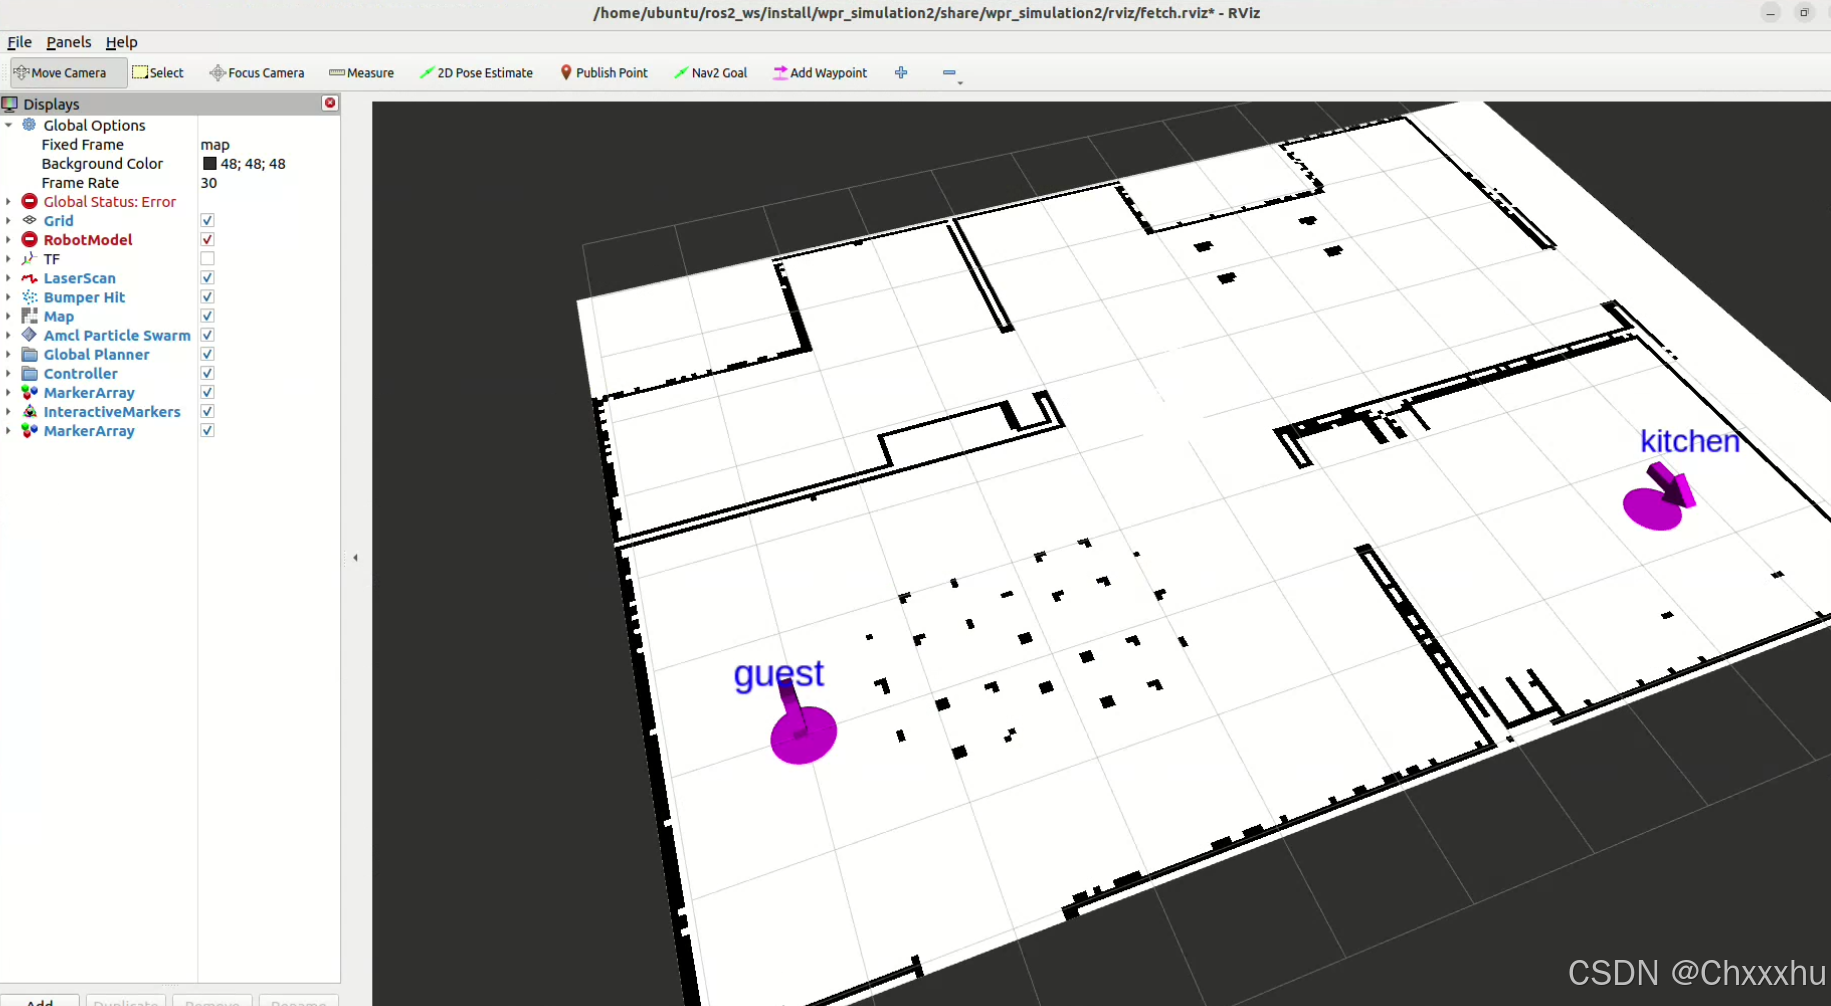The image size is (1831, 1006).
Task: Activate the Select tool
Action: tap(158, 73)
